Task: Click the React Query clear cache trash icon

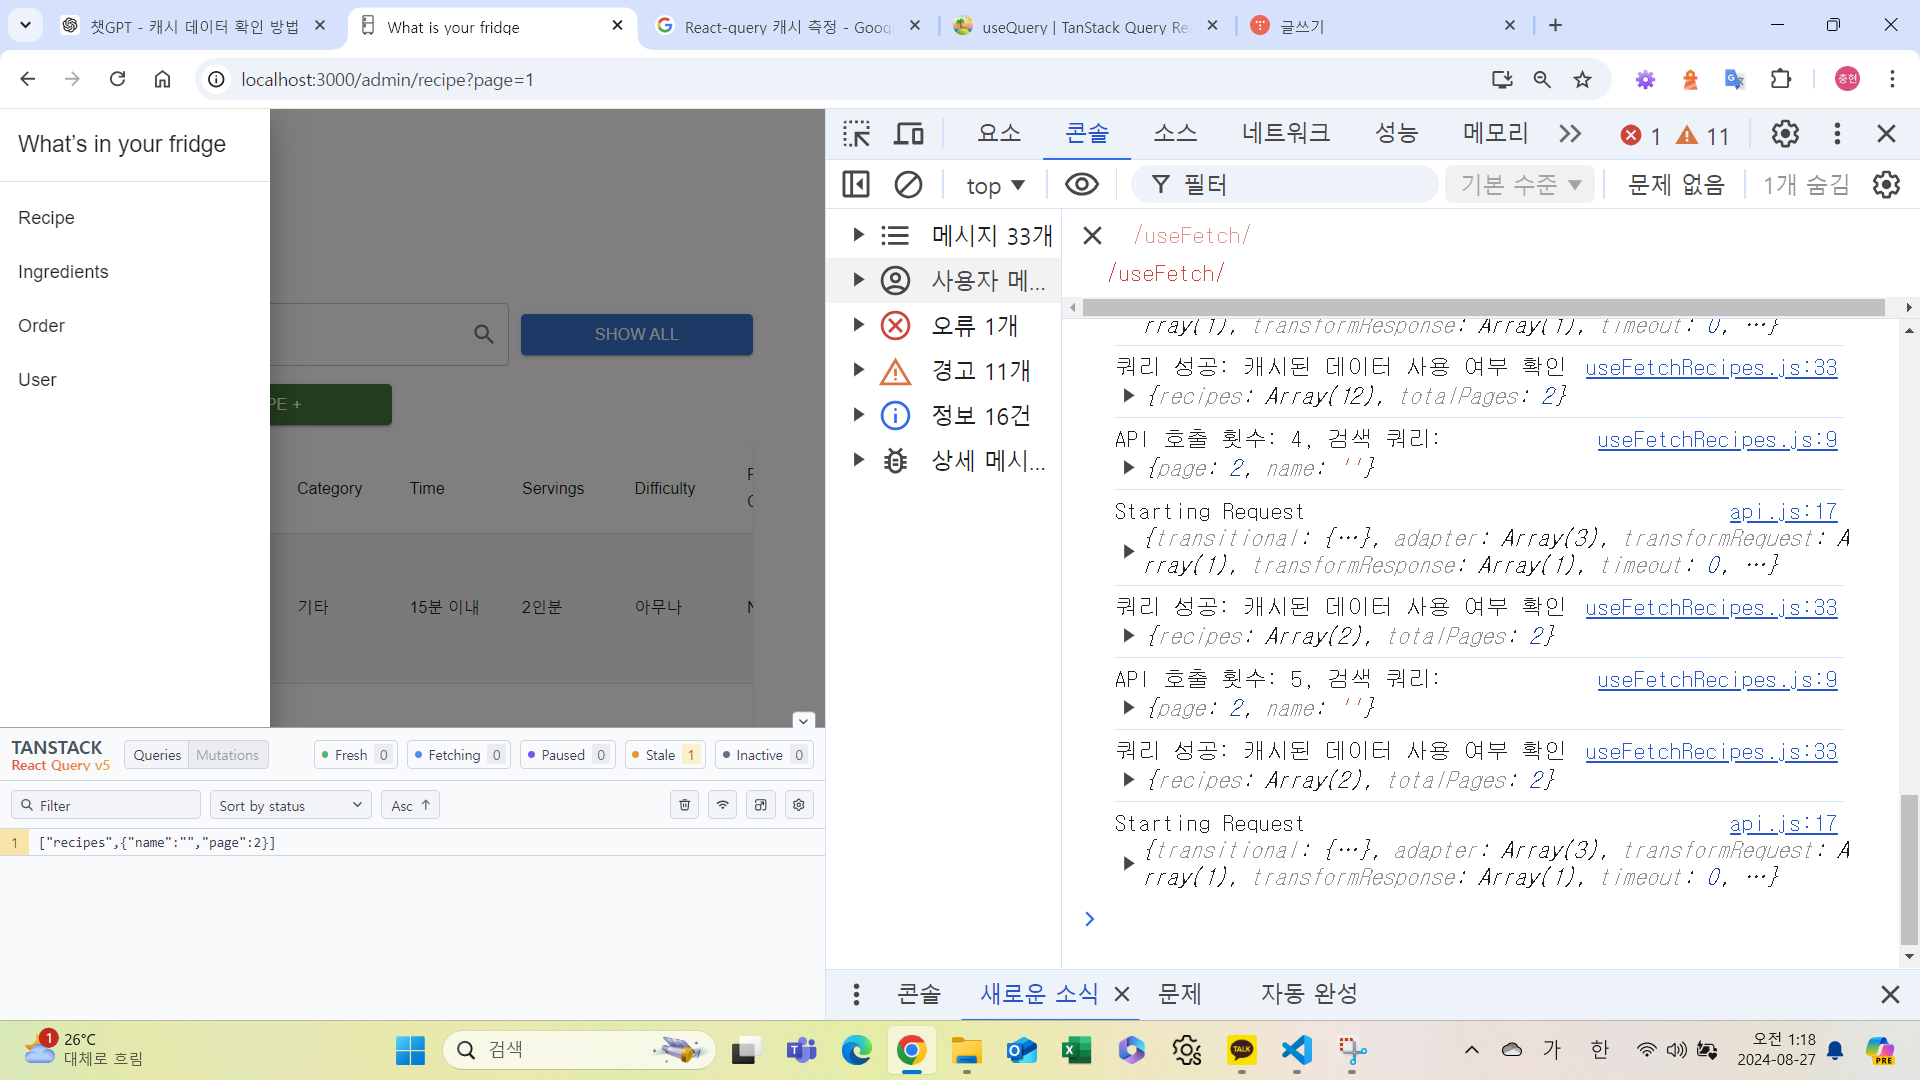Action: 684,805
